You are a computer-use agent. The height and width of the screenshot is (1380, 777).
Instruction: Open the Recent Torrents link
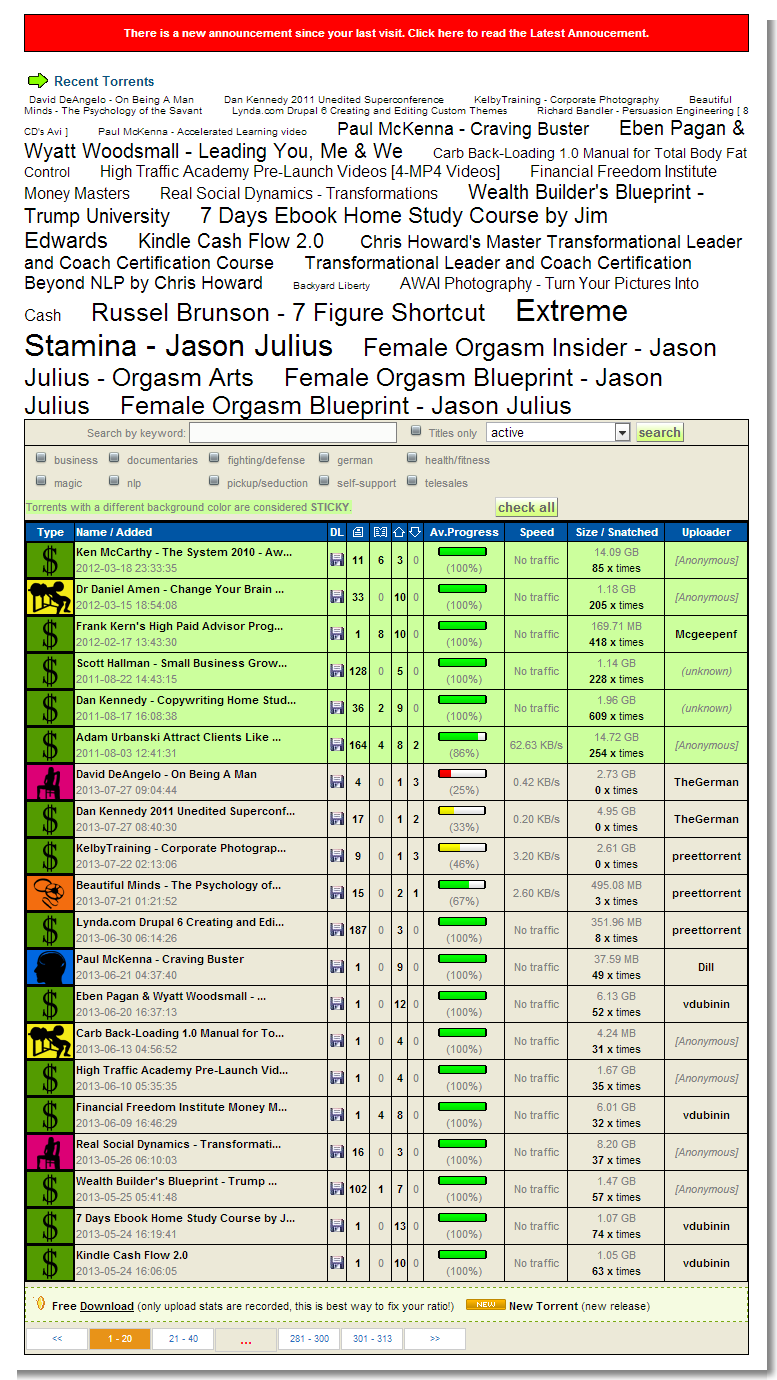pos(104,81)
